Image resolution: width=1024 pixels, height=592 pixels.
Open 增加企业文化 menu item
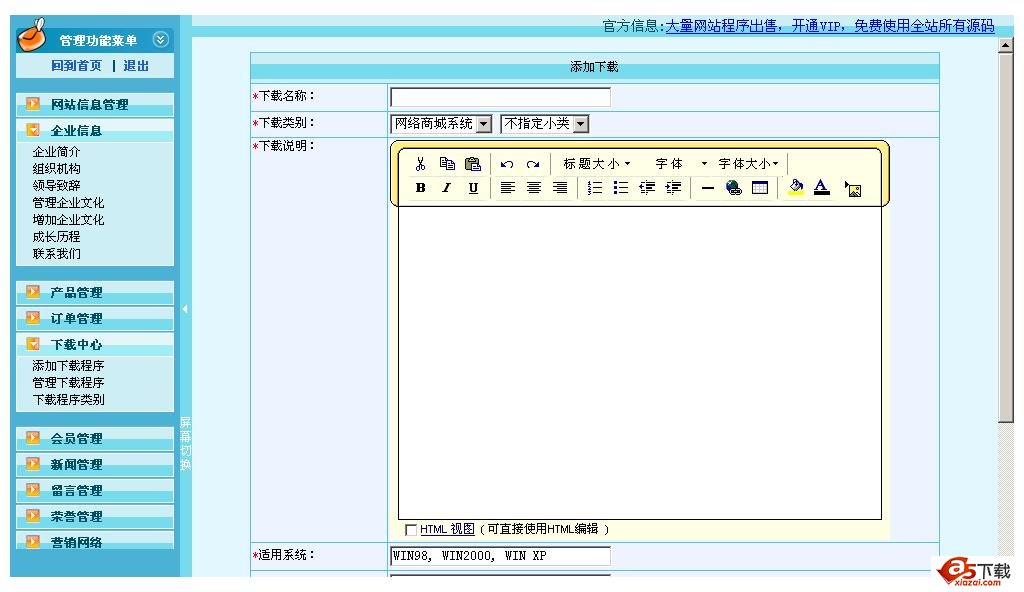coord(69,220)
